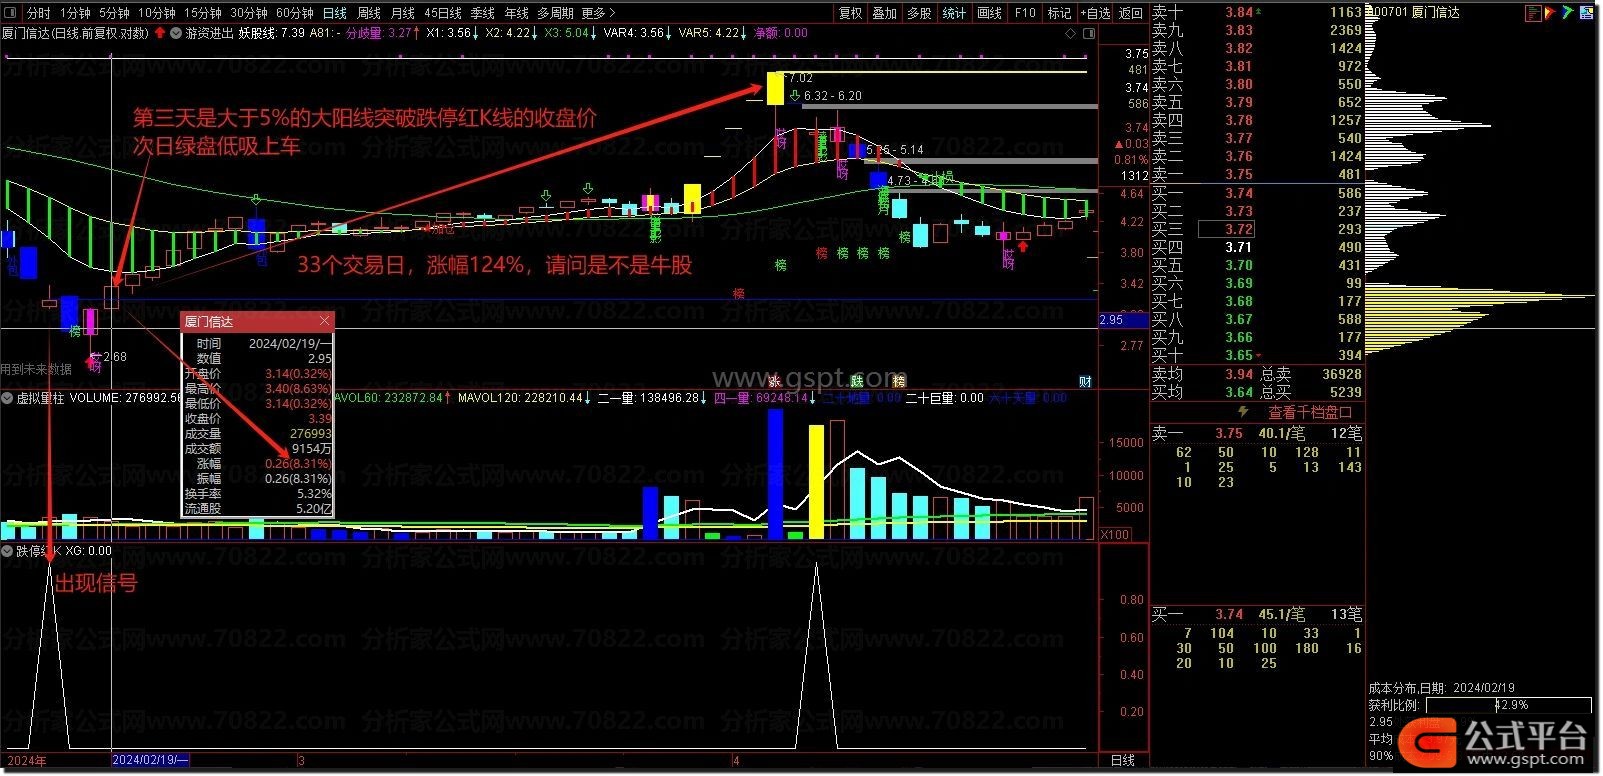Click the 叠加 overlay button
Viewport: 1603px width, 776px height.
[x=885, y=13]
